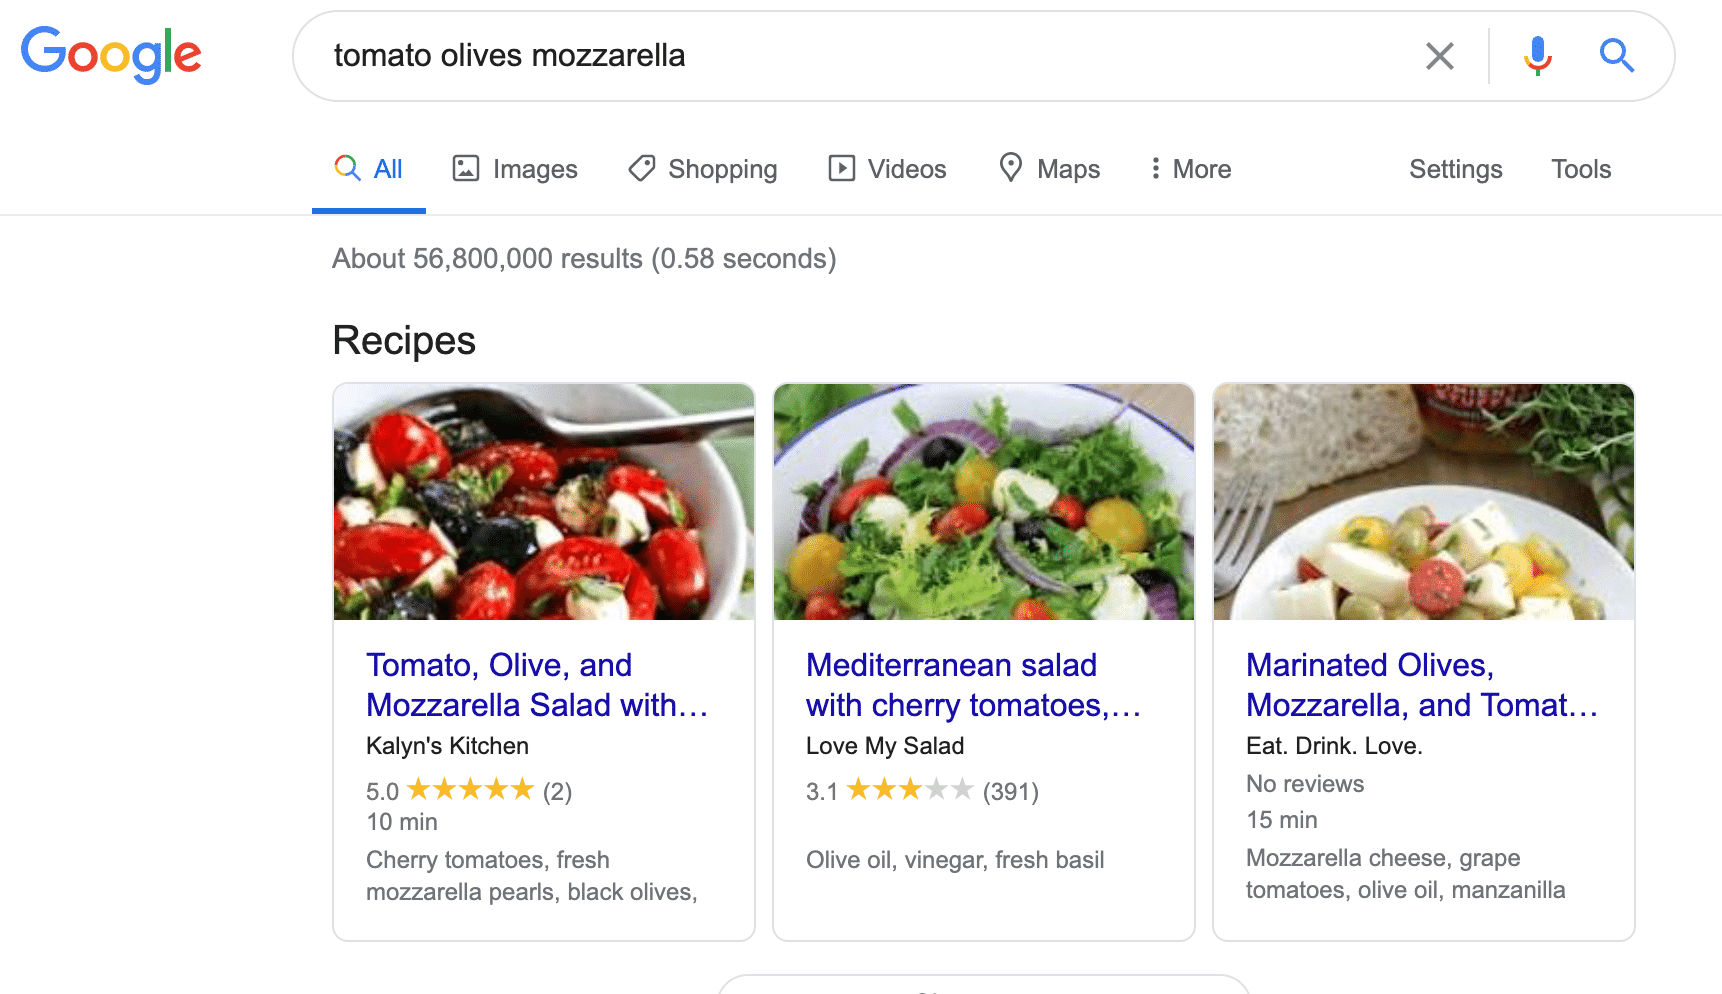Click the Images tab picture icon

[466, 168]
